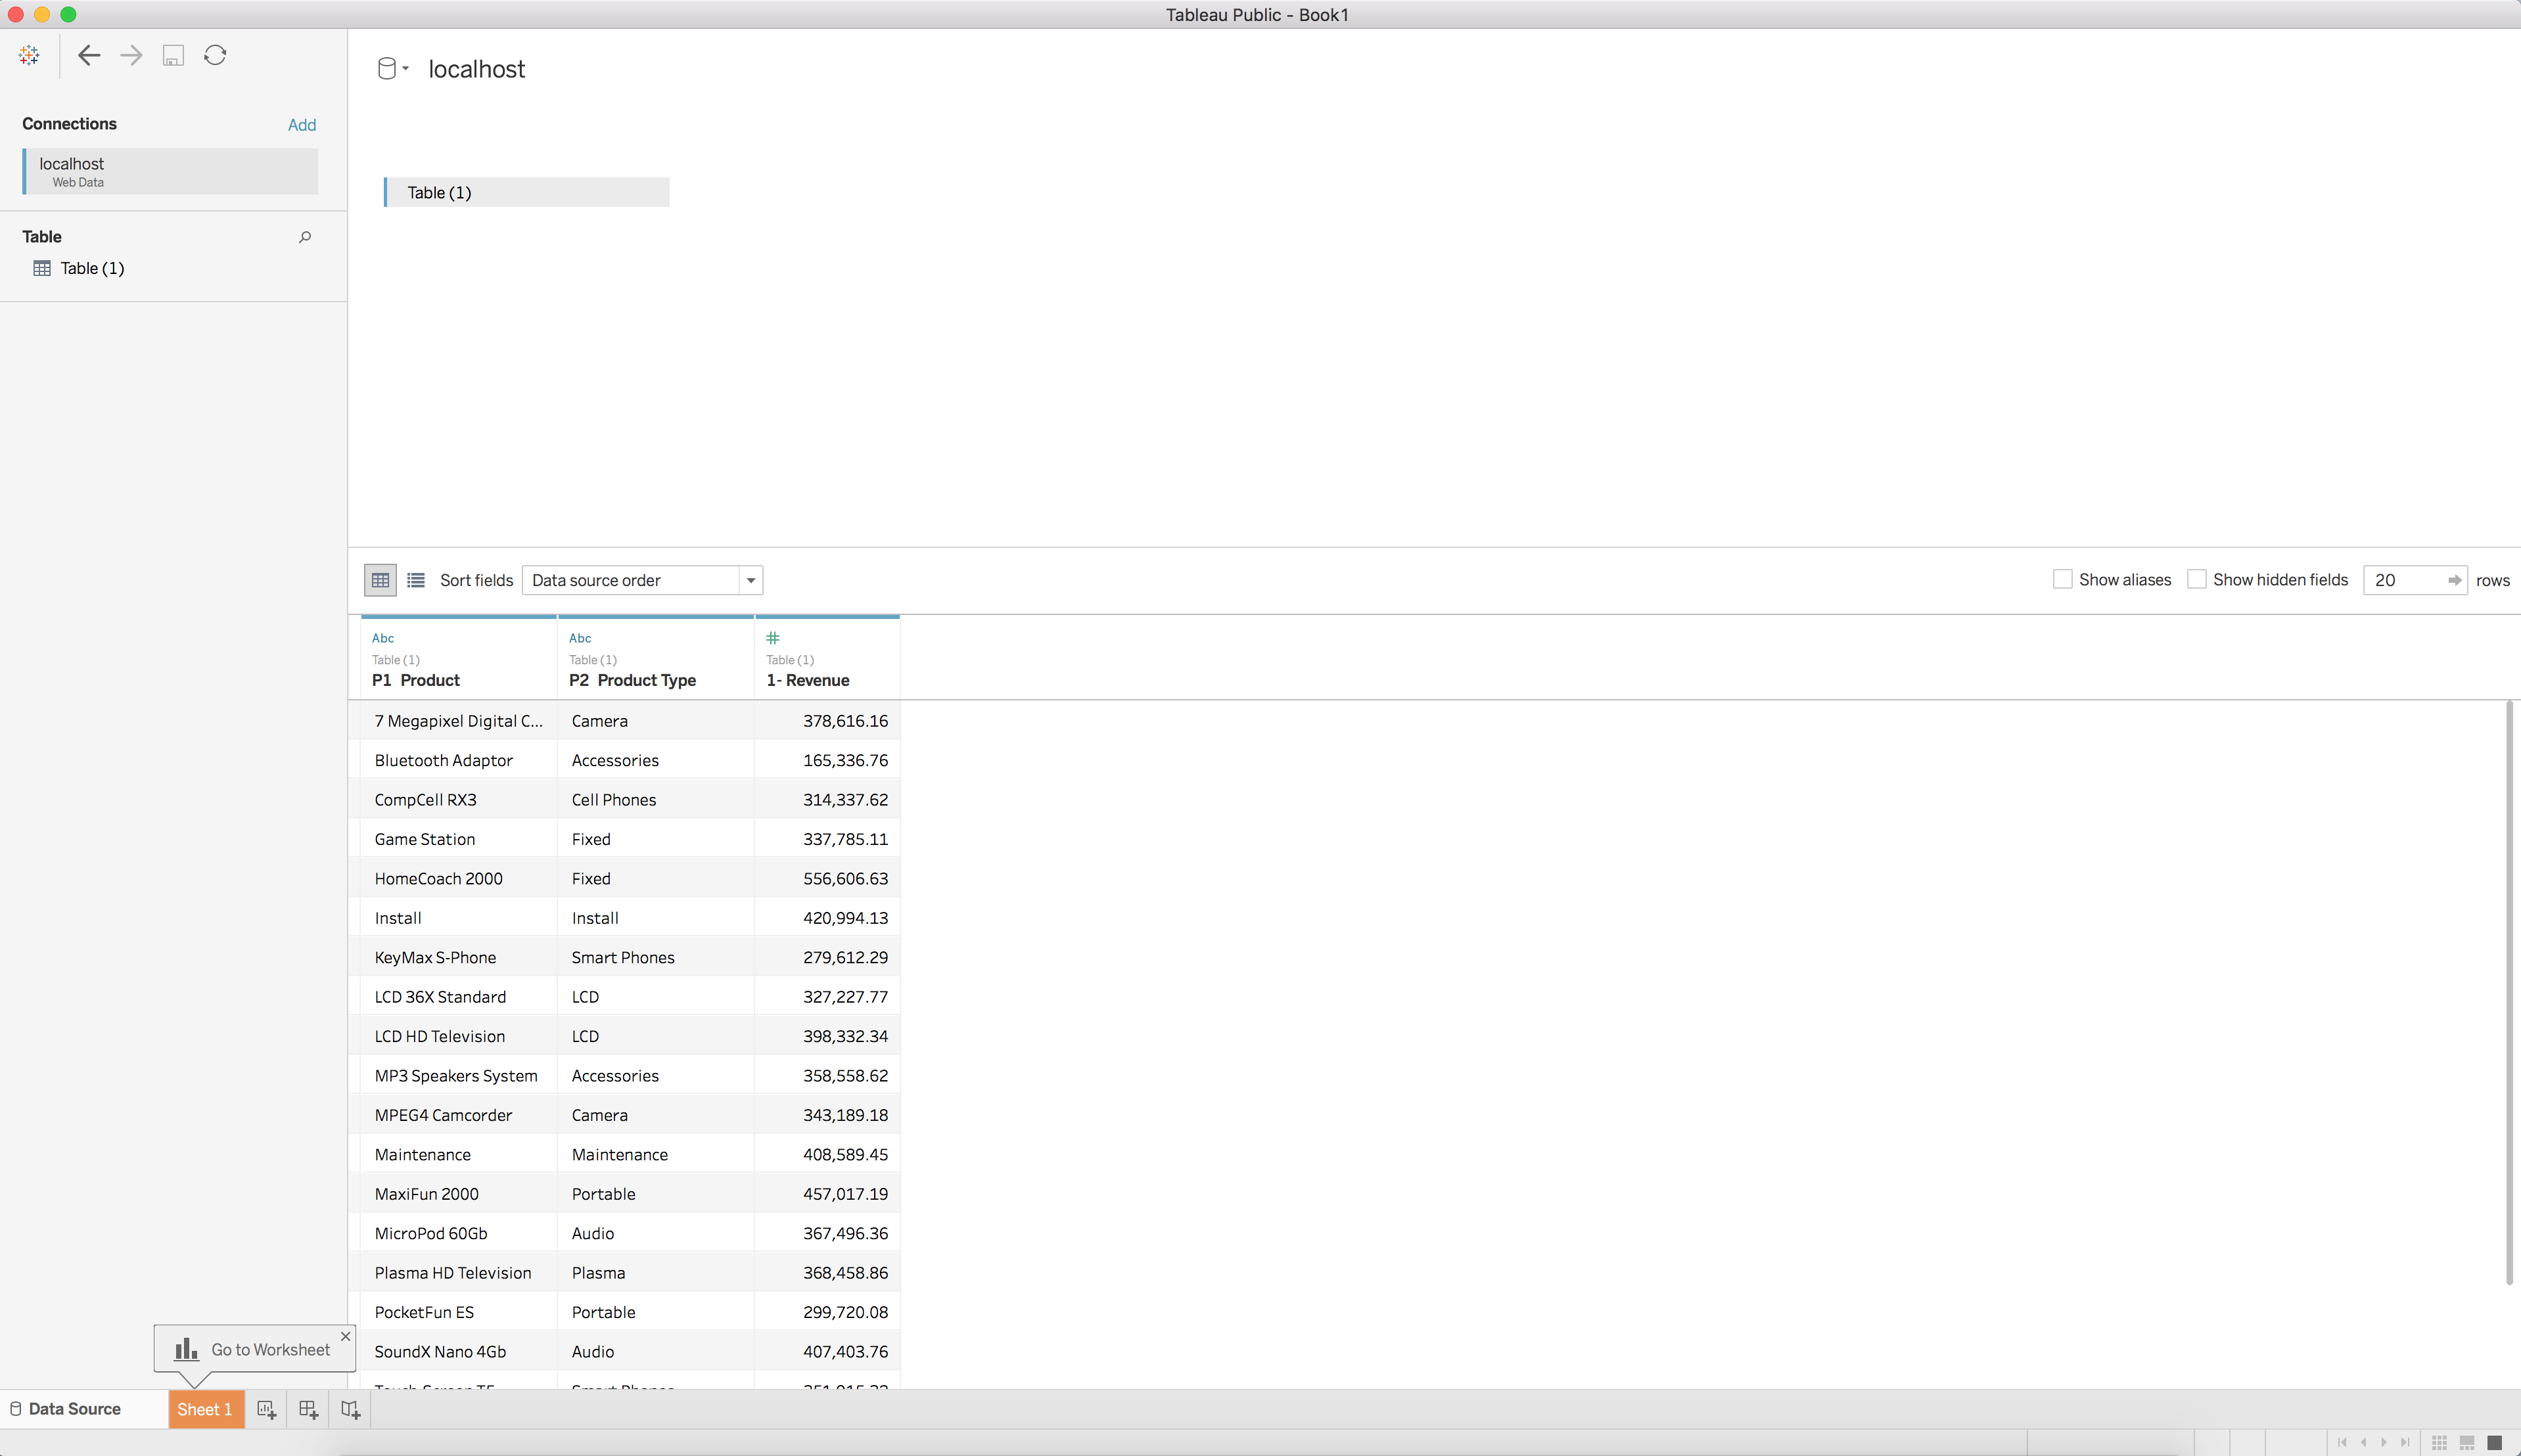
Task: Add a new story icon
Action: coord(350,1409)
